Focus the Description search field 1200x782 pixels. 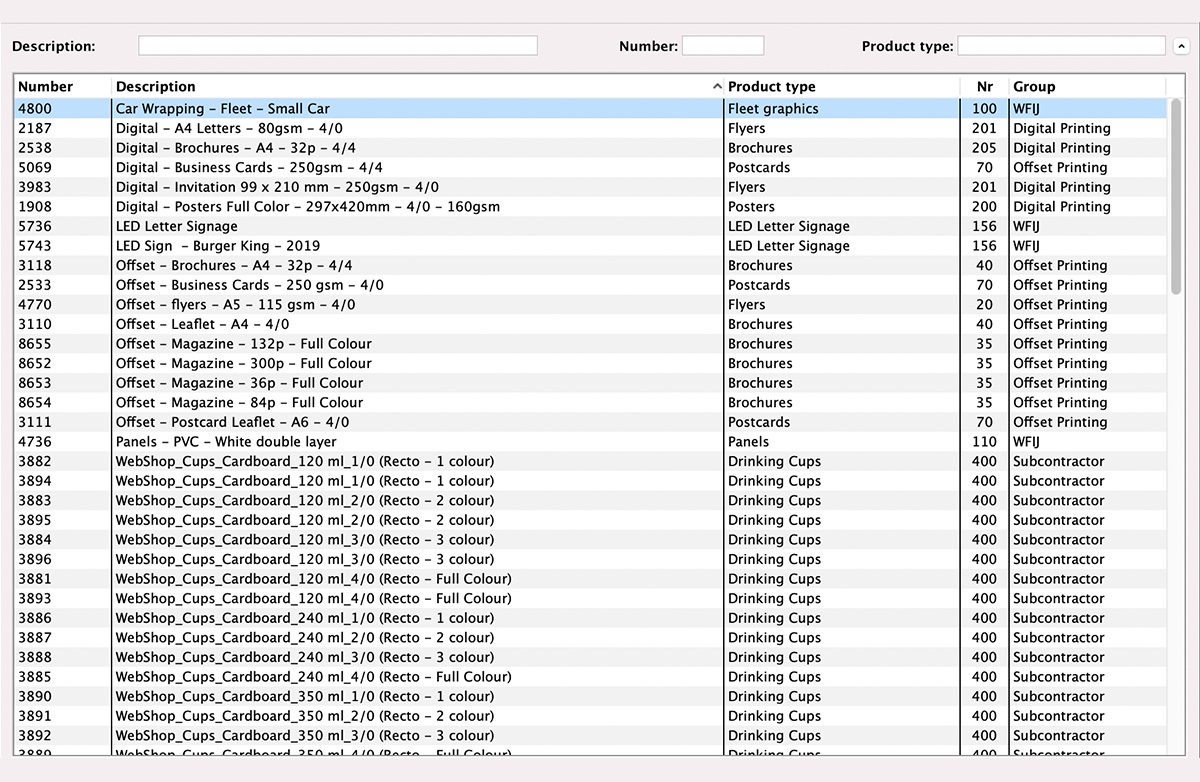tap(337, 46)
